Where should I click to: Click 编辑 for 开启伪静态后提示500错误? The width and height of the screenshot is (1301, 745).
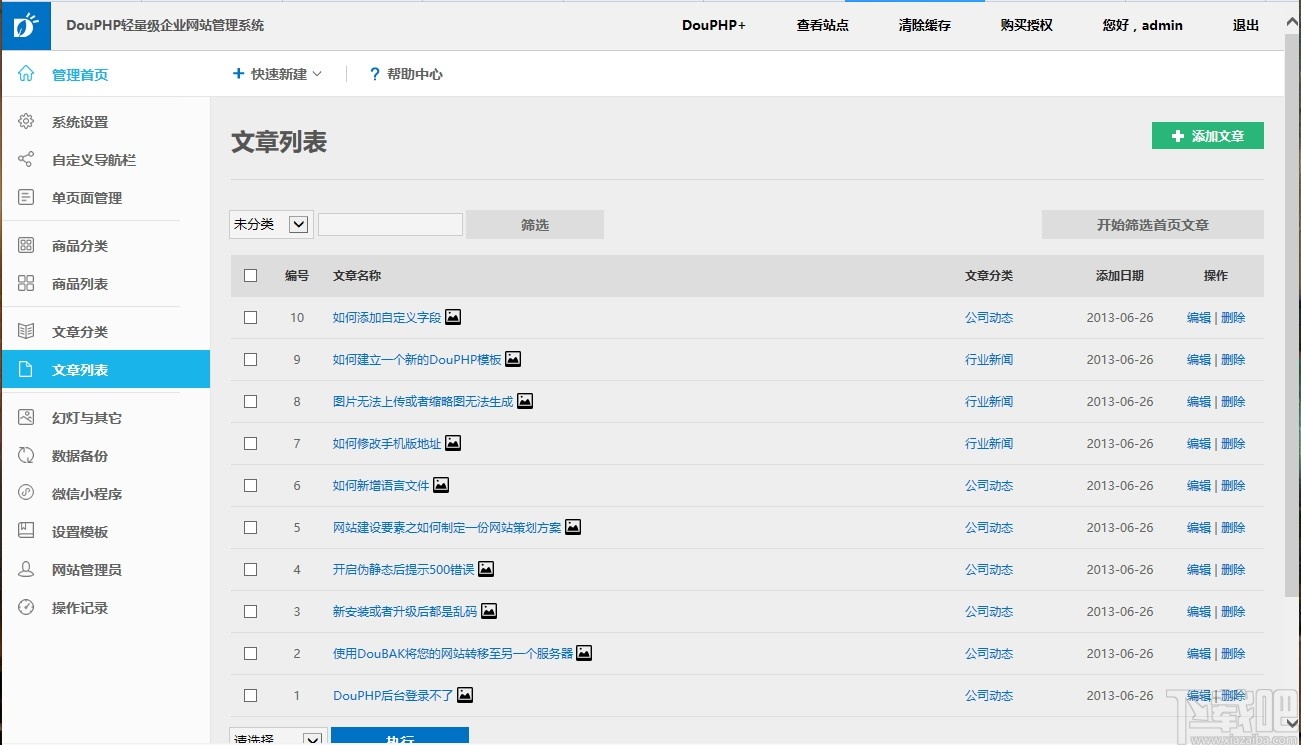(x=1199, y=569)
